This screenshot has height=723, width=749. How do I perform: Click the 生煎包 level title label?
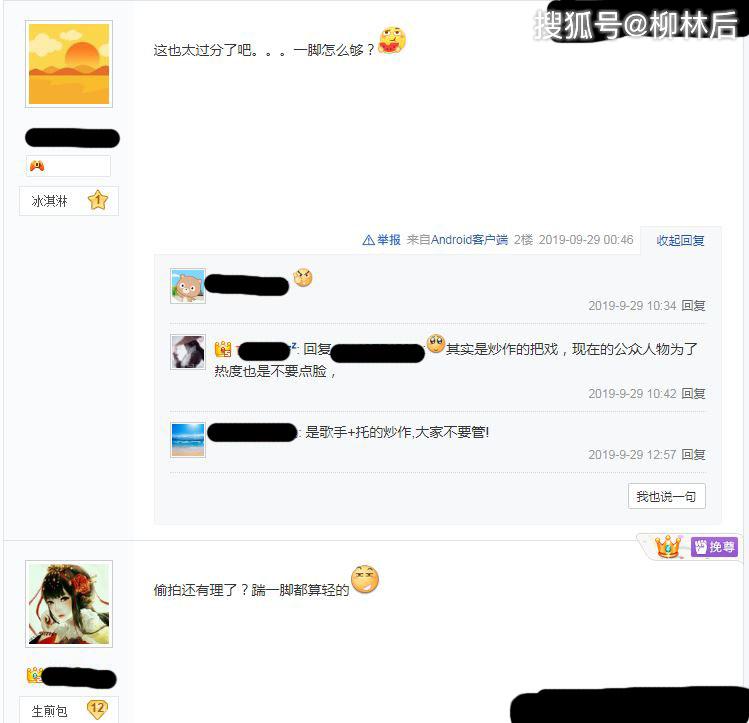coord(49,711)
